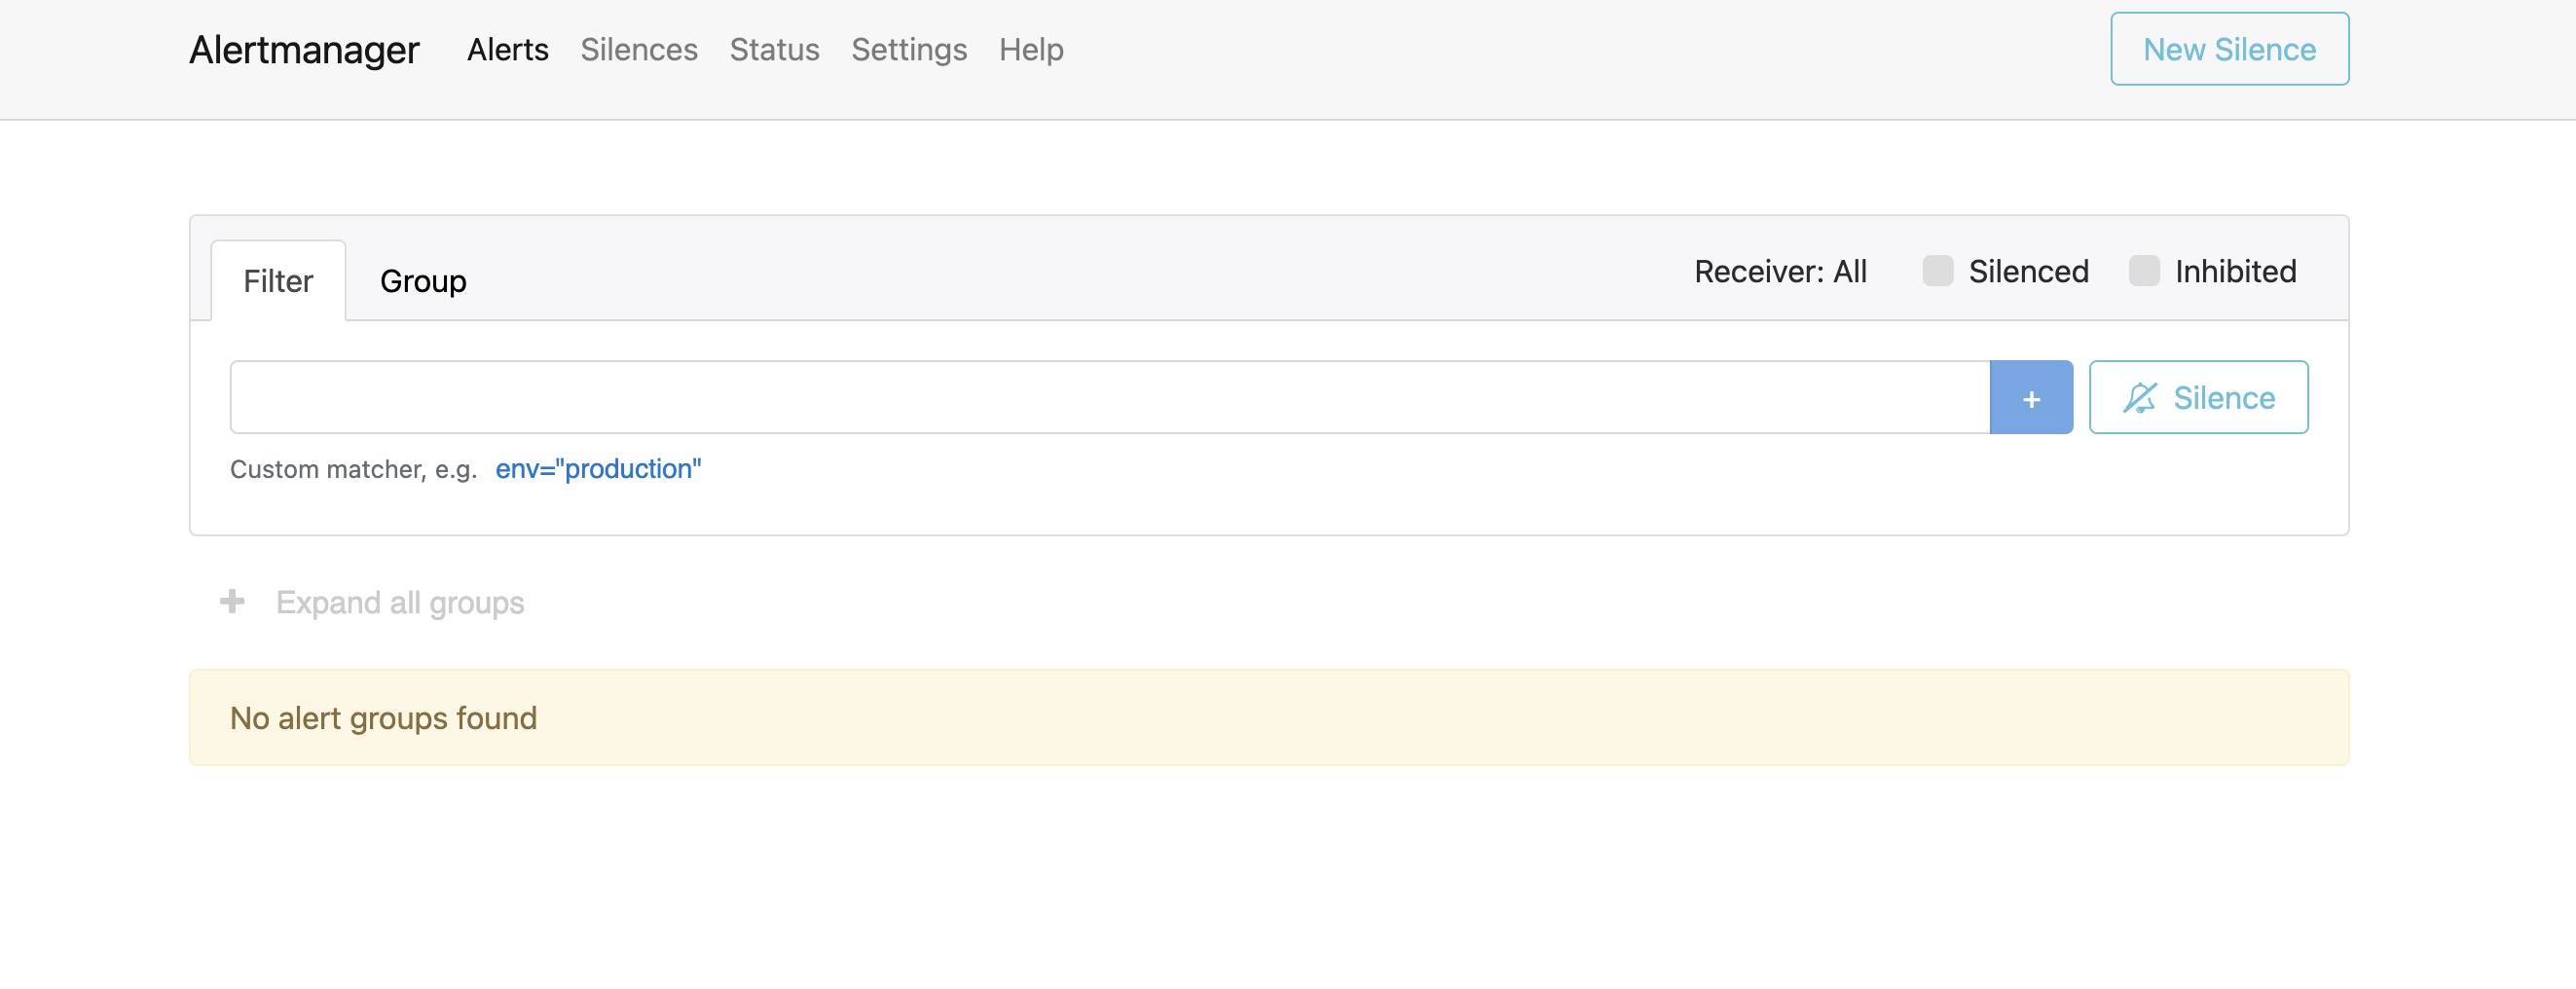Select the Filter tab

click(278, 281)
